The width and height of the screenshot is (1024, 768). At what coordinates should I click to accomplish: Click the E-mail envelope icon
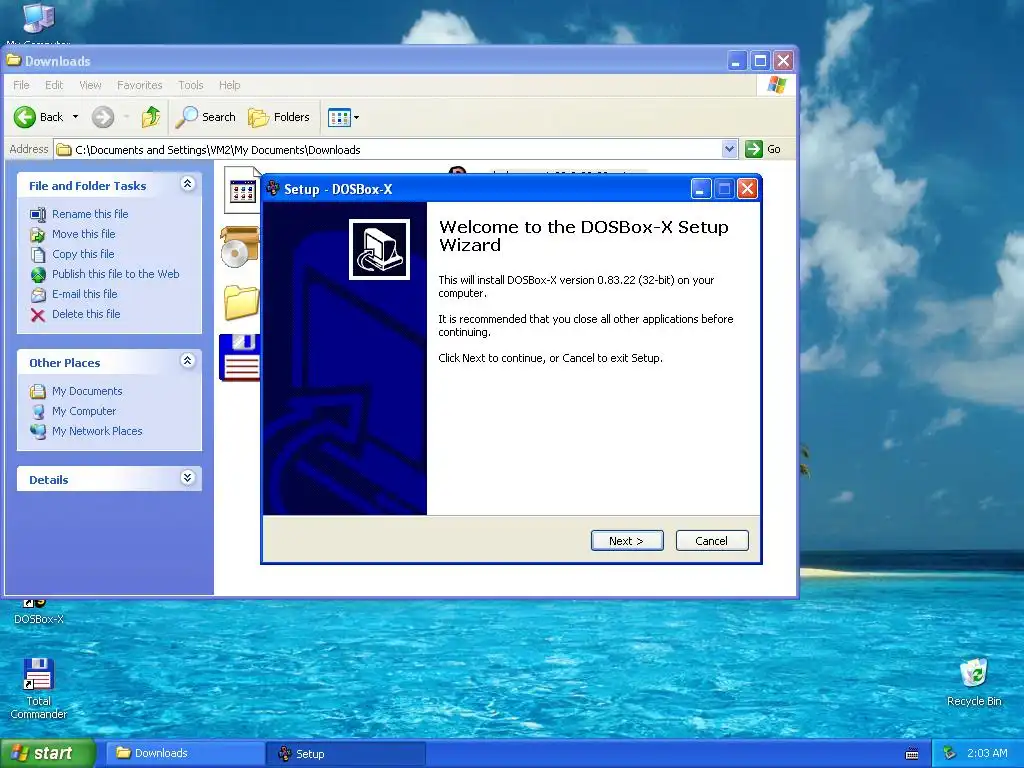point(38,295)
